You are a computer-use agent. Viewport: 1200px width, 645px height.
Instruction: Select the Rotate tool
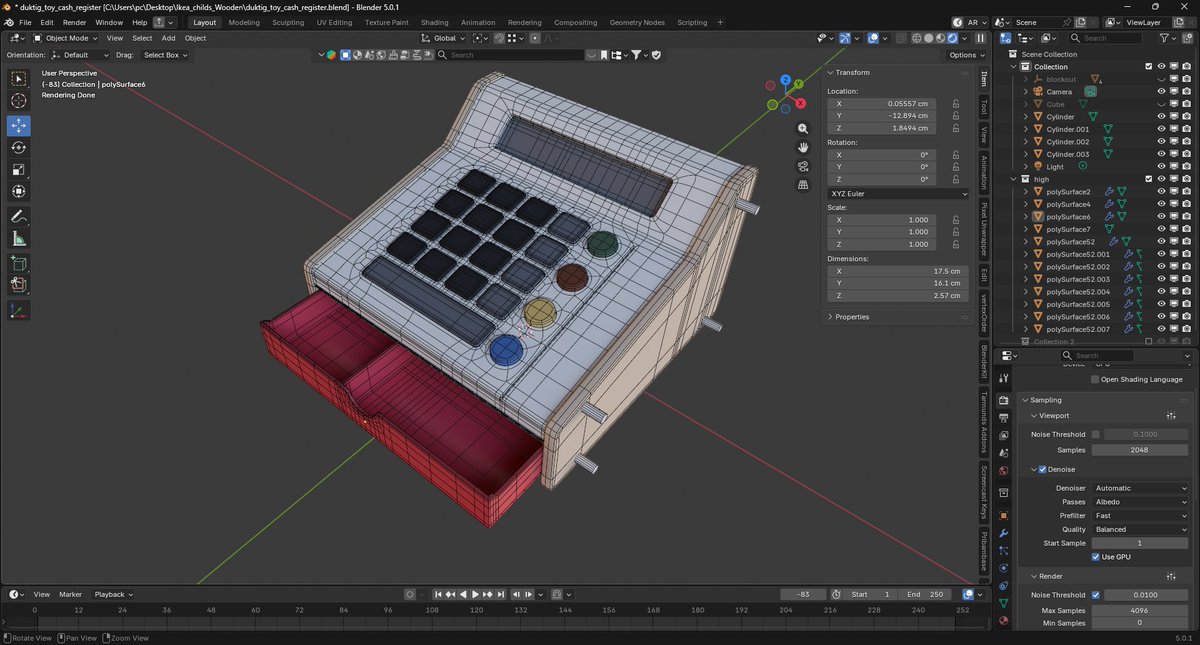[x=19, y=148]
